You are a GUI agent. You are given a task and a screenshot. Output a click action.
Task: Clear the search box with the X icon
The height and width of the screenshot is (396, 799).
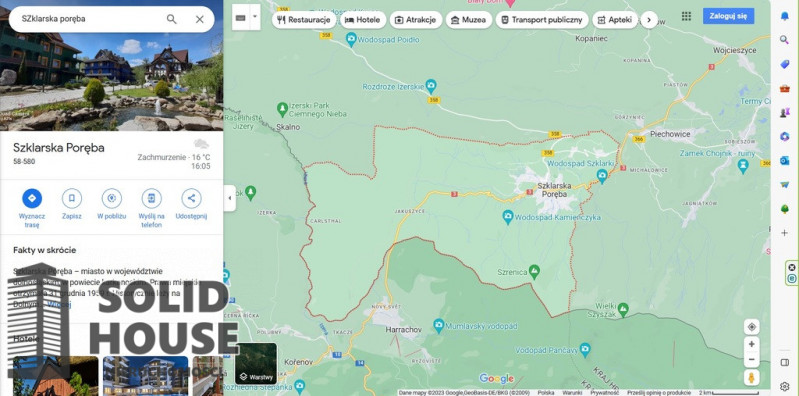tap(200, 19)
